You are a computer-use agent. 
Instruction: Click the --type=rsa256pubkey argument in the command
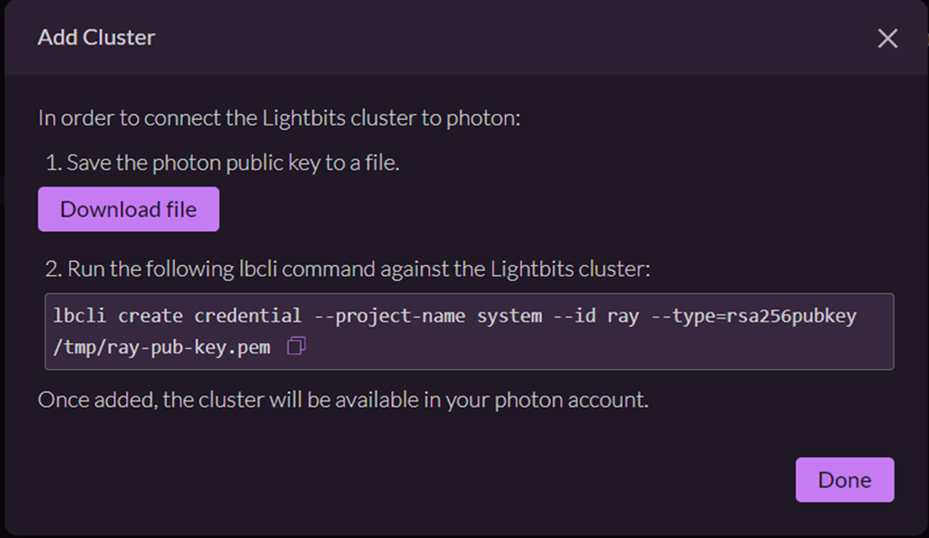coord(754,316)
